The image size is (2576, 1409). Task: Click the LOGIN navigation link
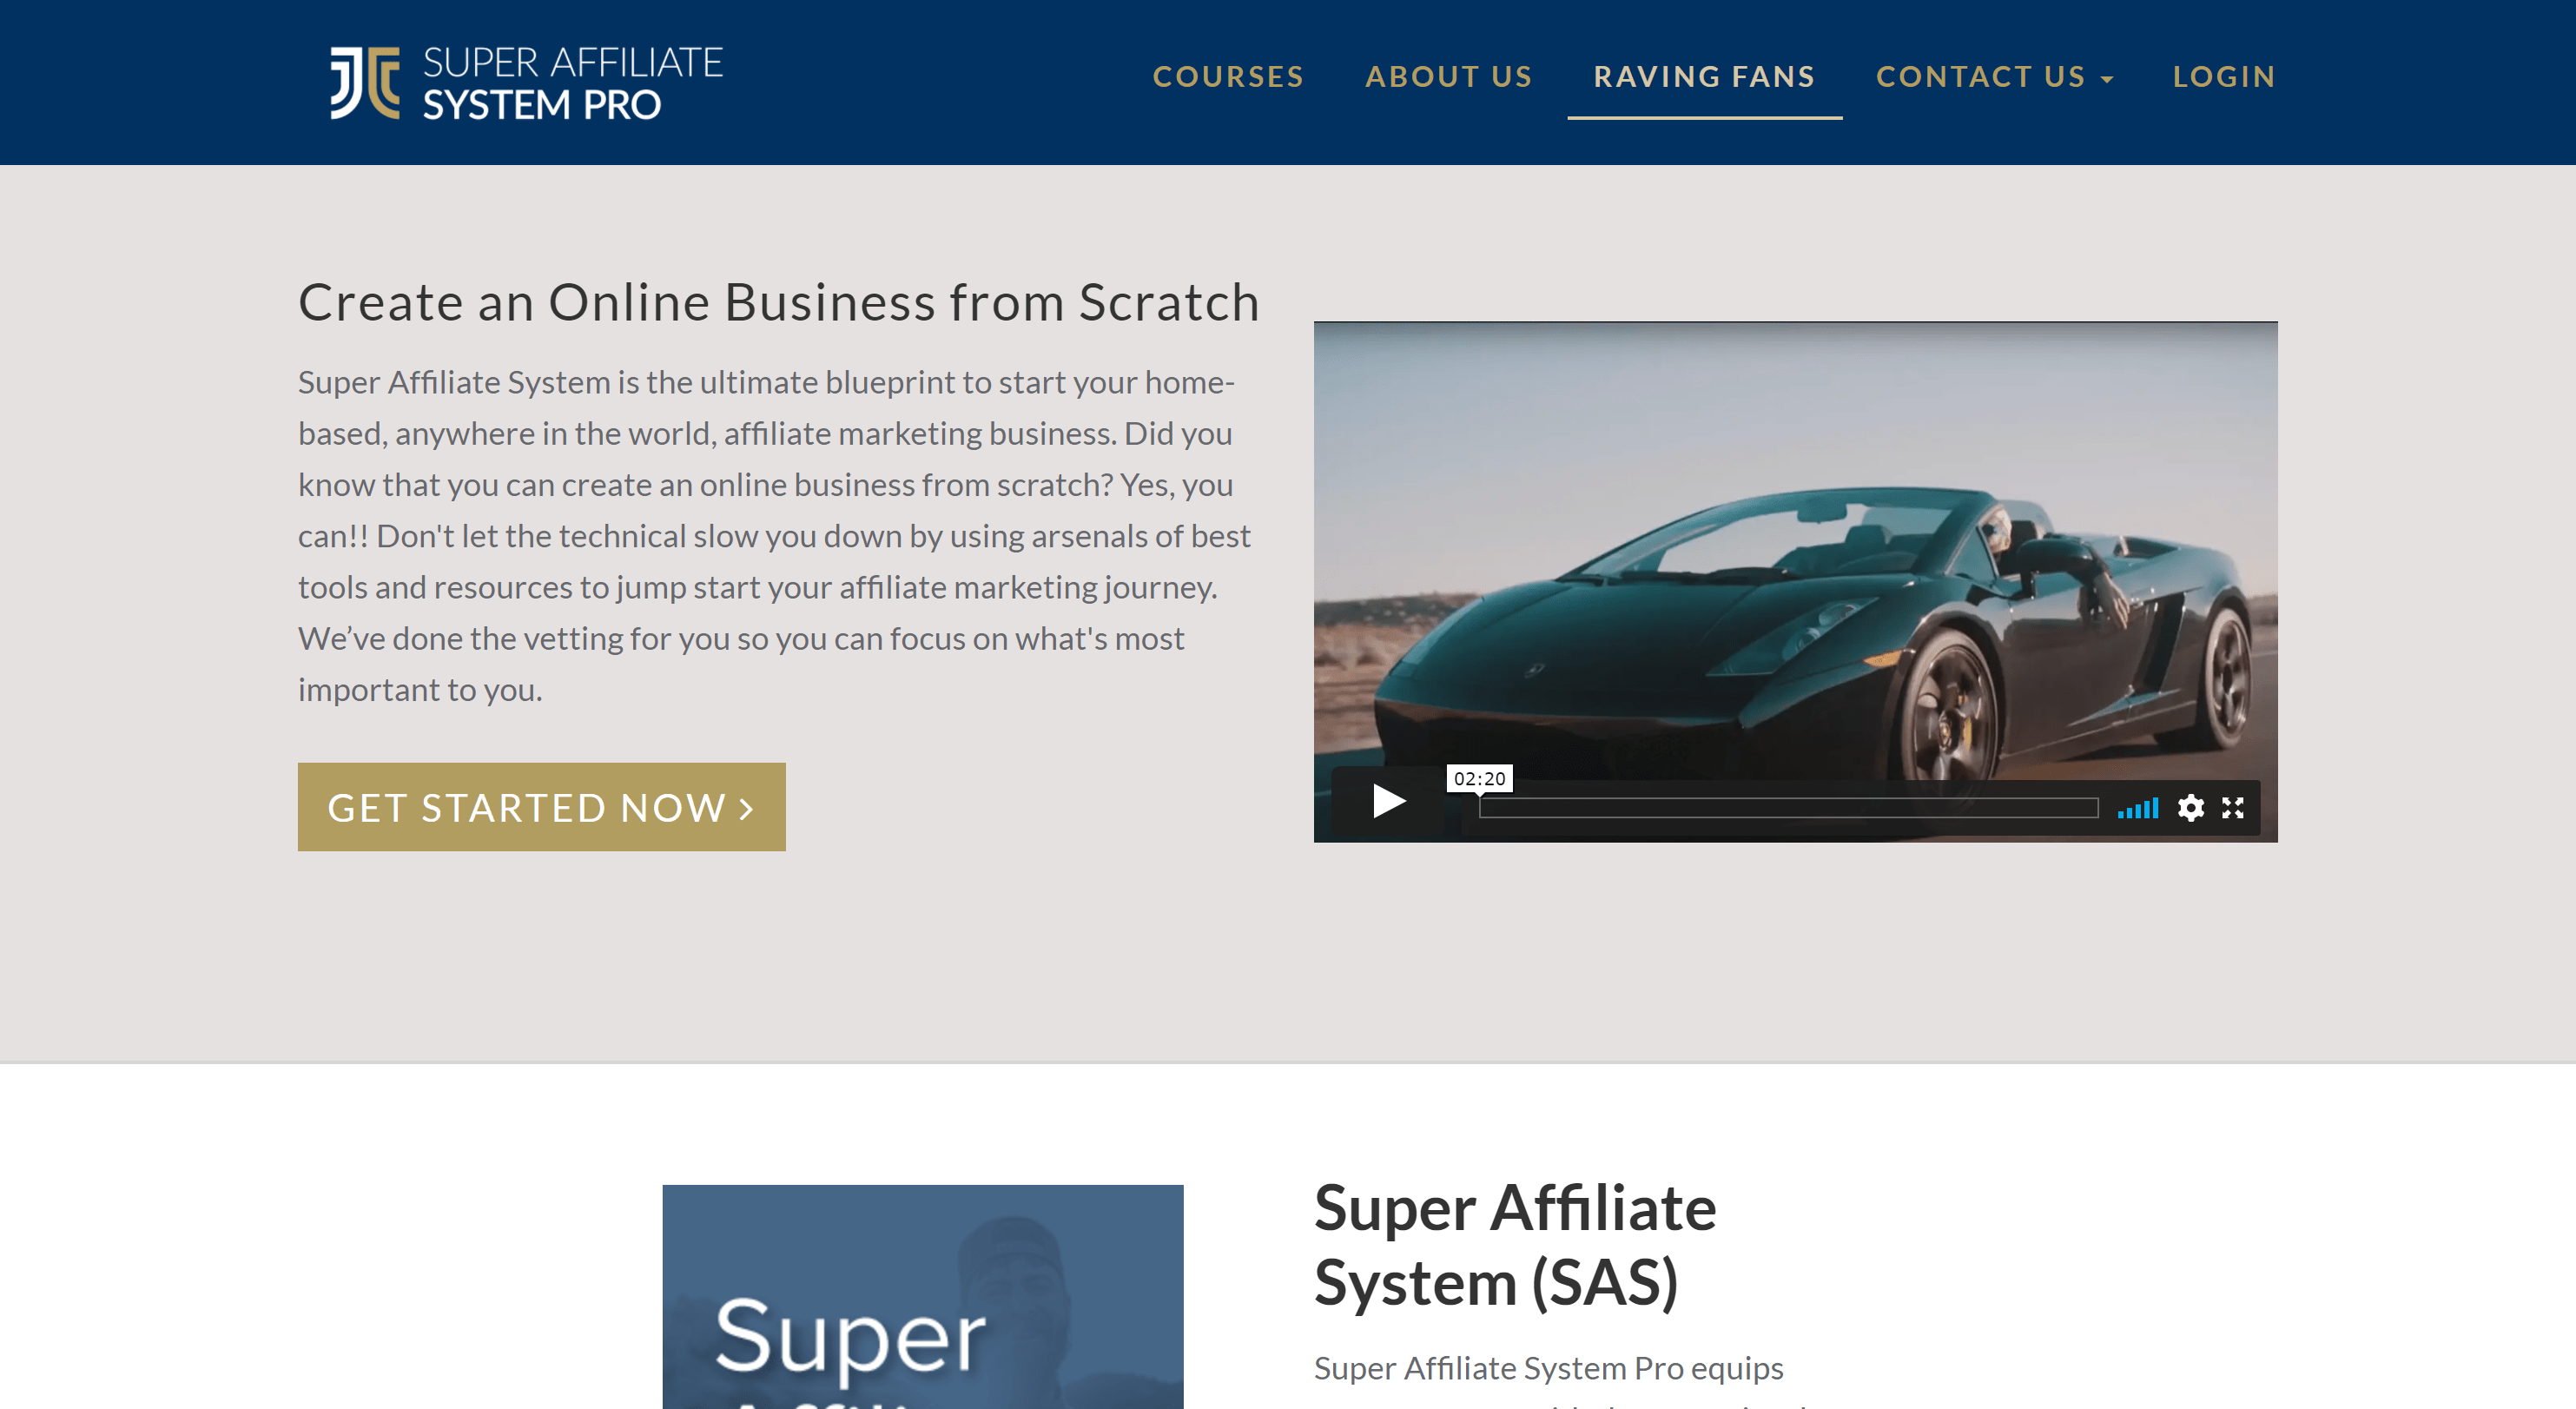coord(2224,76)
